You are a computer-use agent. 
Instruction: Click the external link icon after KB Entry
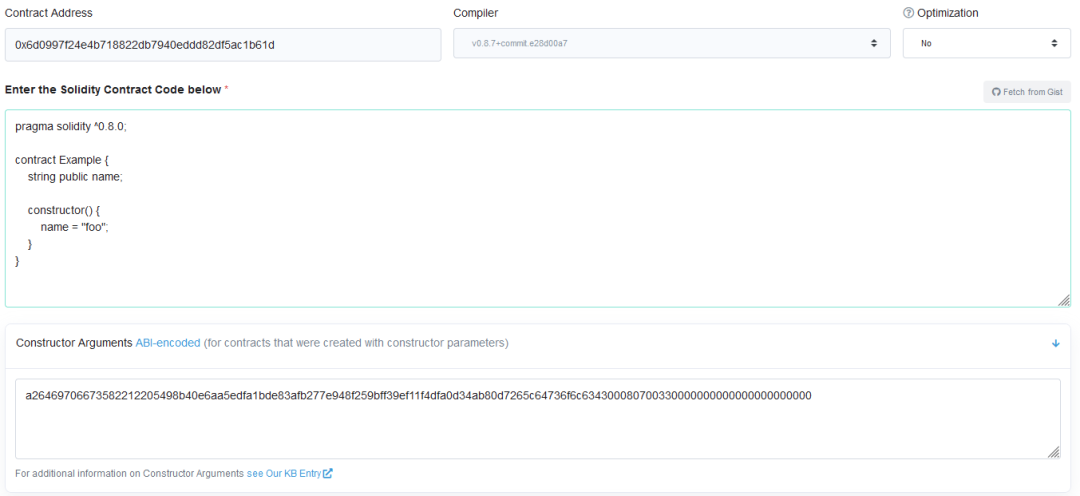[x=328, y=473]
